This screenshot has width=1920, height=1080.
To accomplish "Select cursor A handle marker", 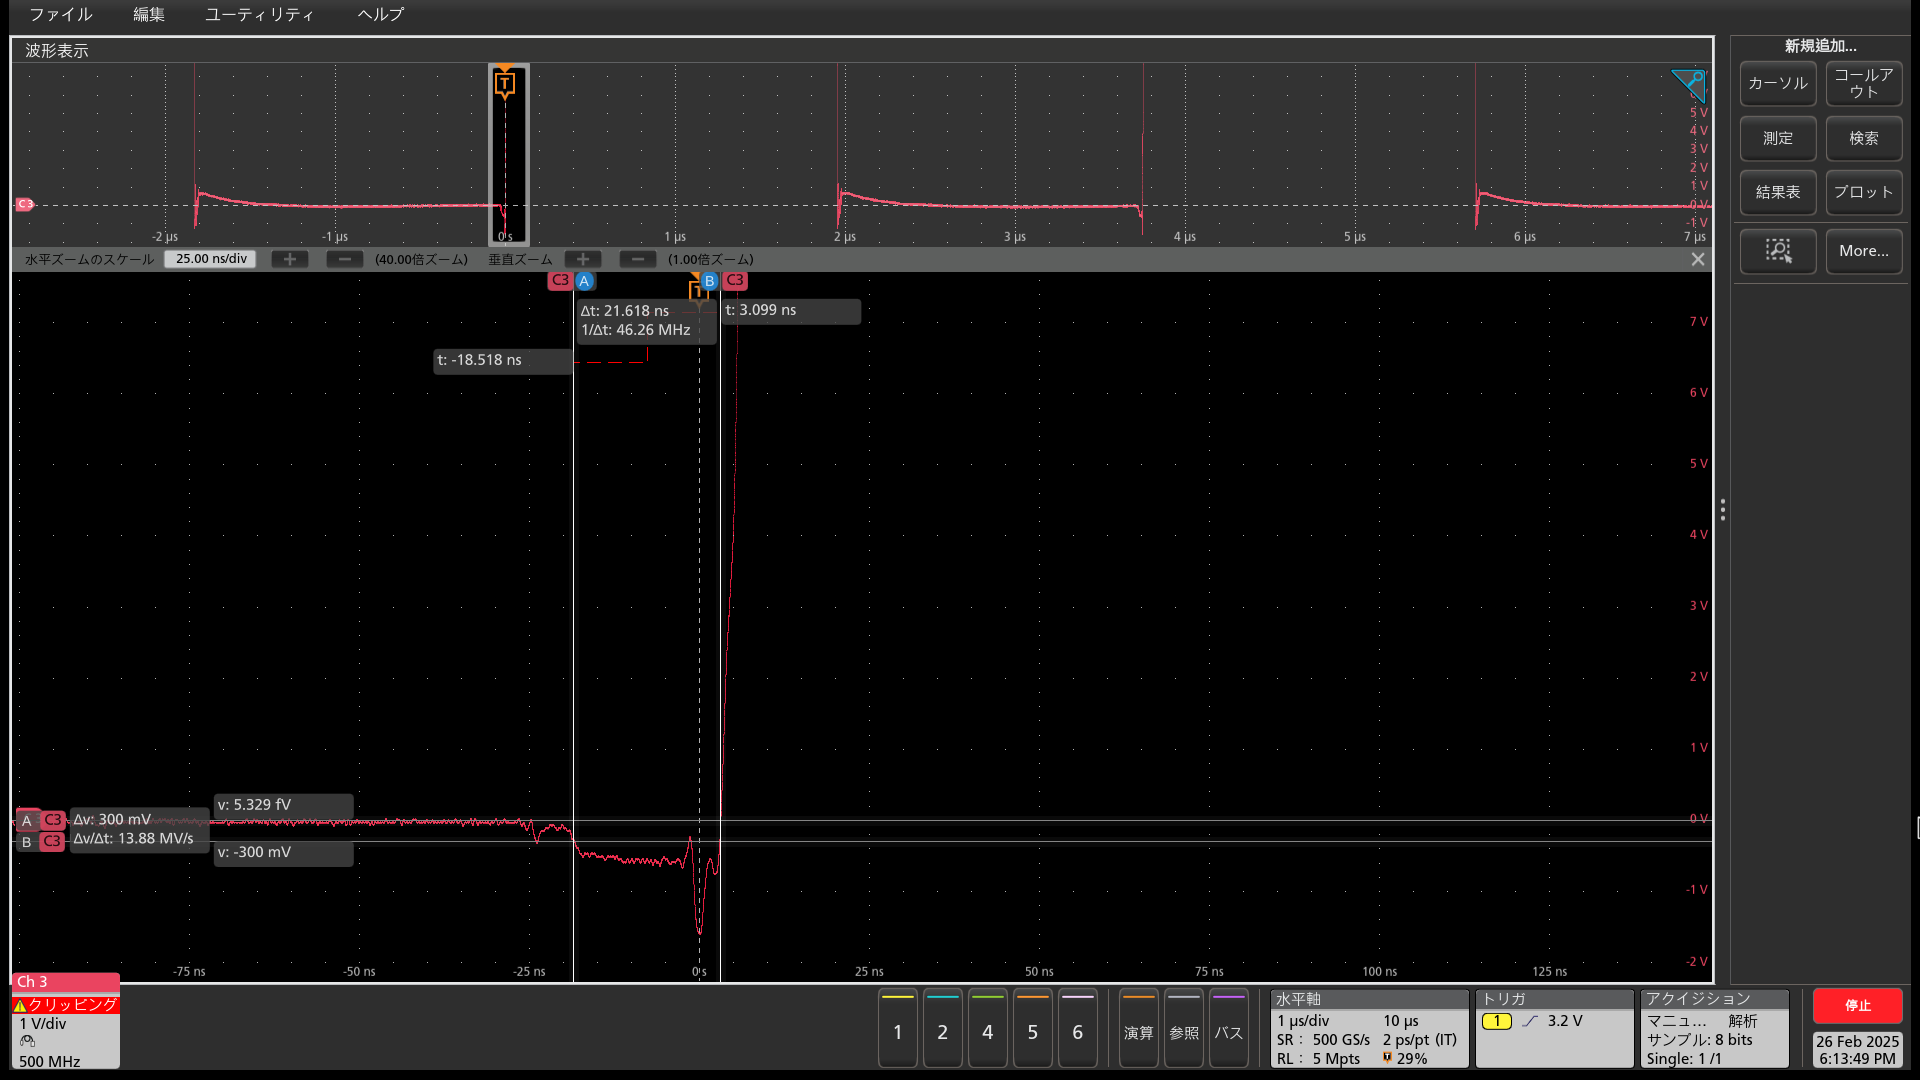I will coord(584,281).
